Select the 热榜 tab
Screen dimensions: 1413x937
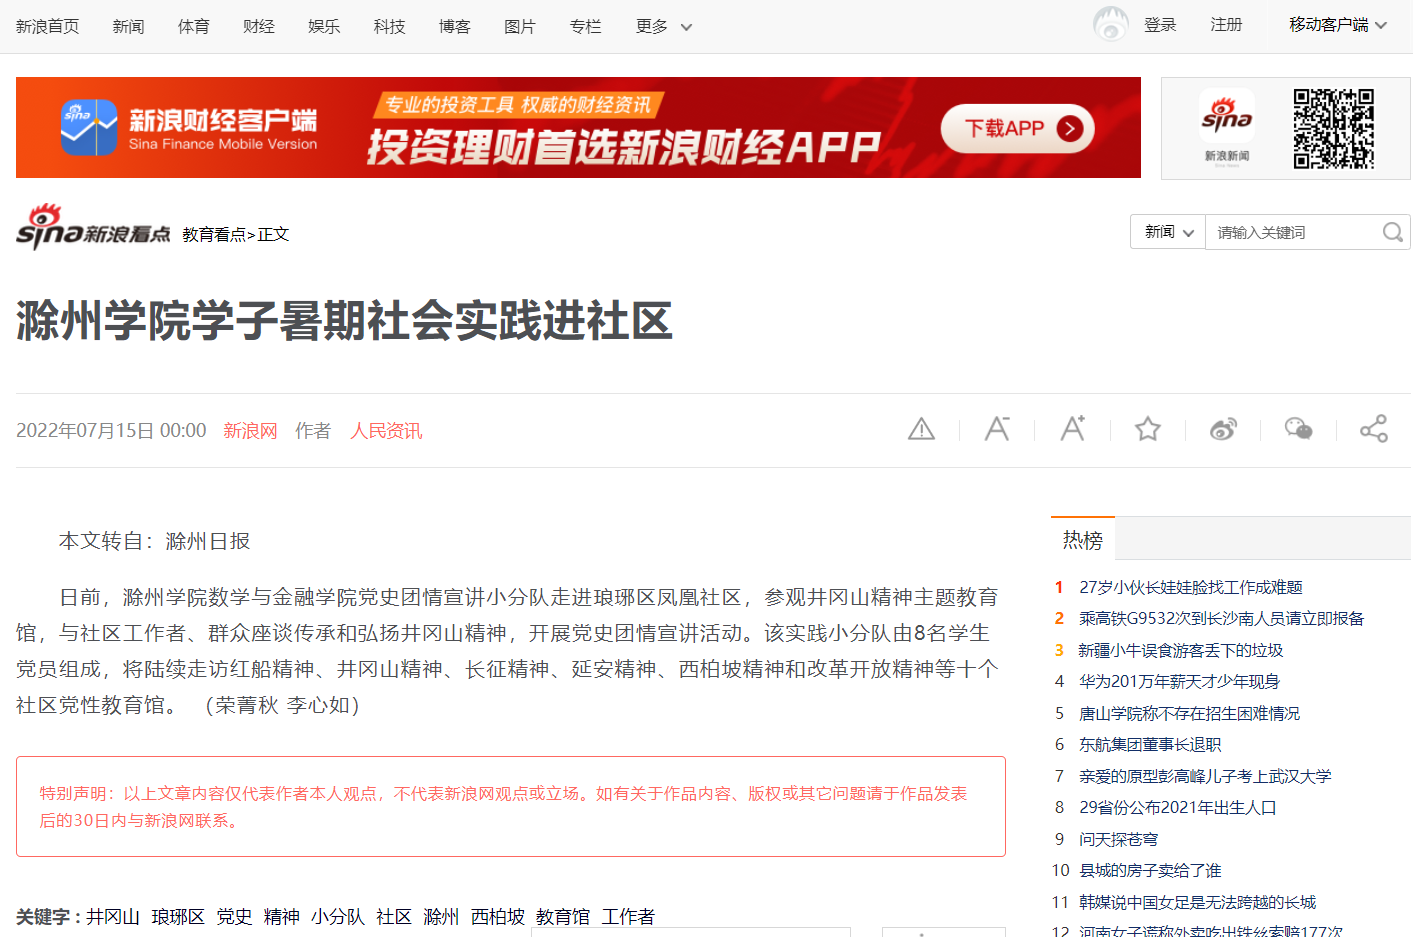click(1083, 540)
